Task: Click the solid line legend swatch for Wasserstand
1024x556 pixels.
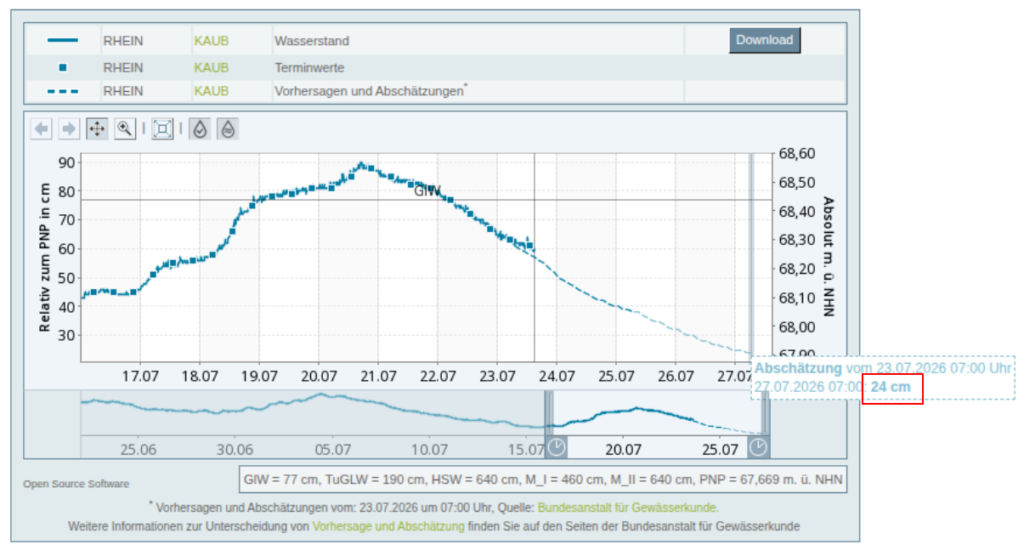Action: 63,41
